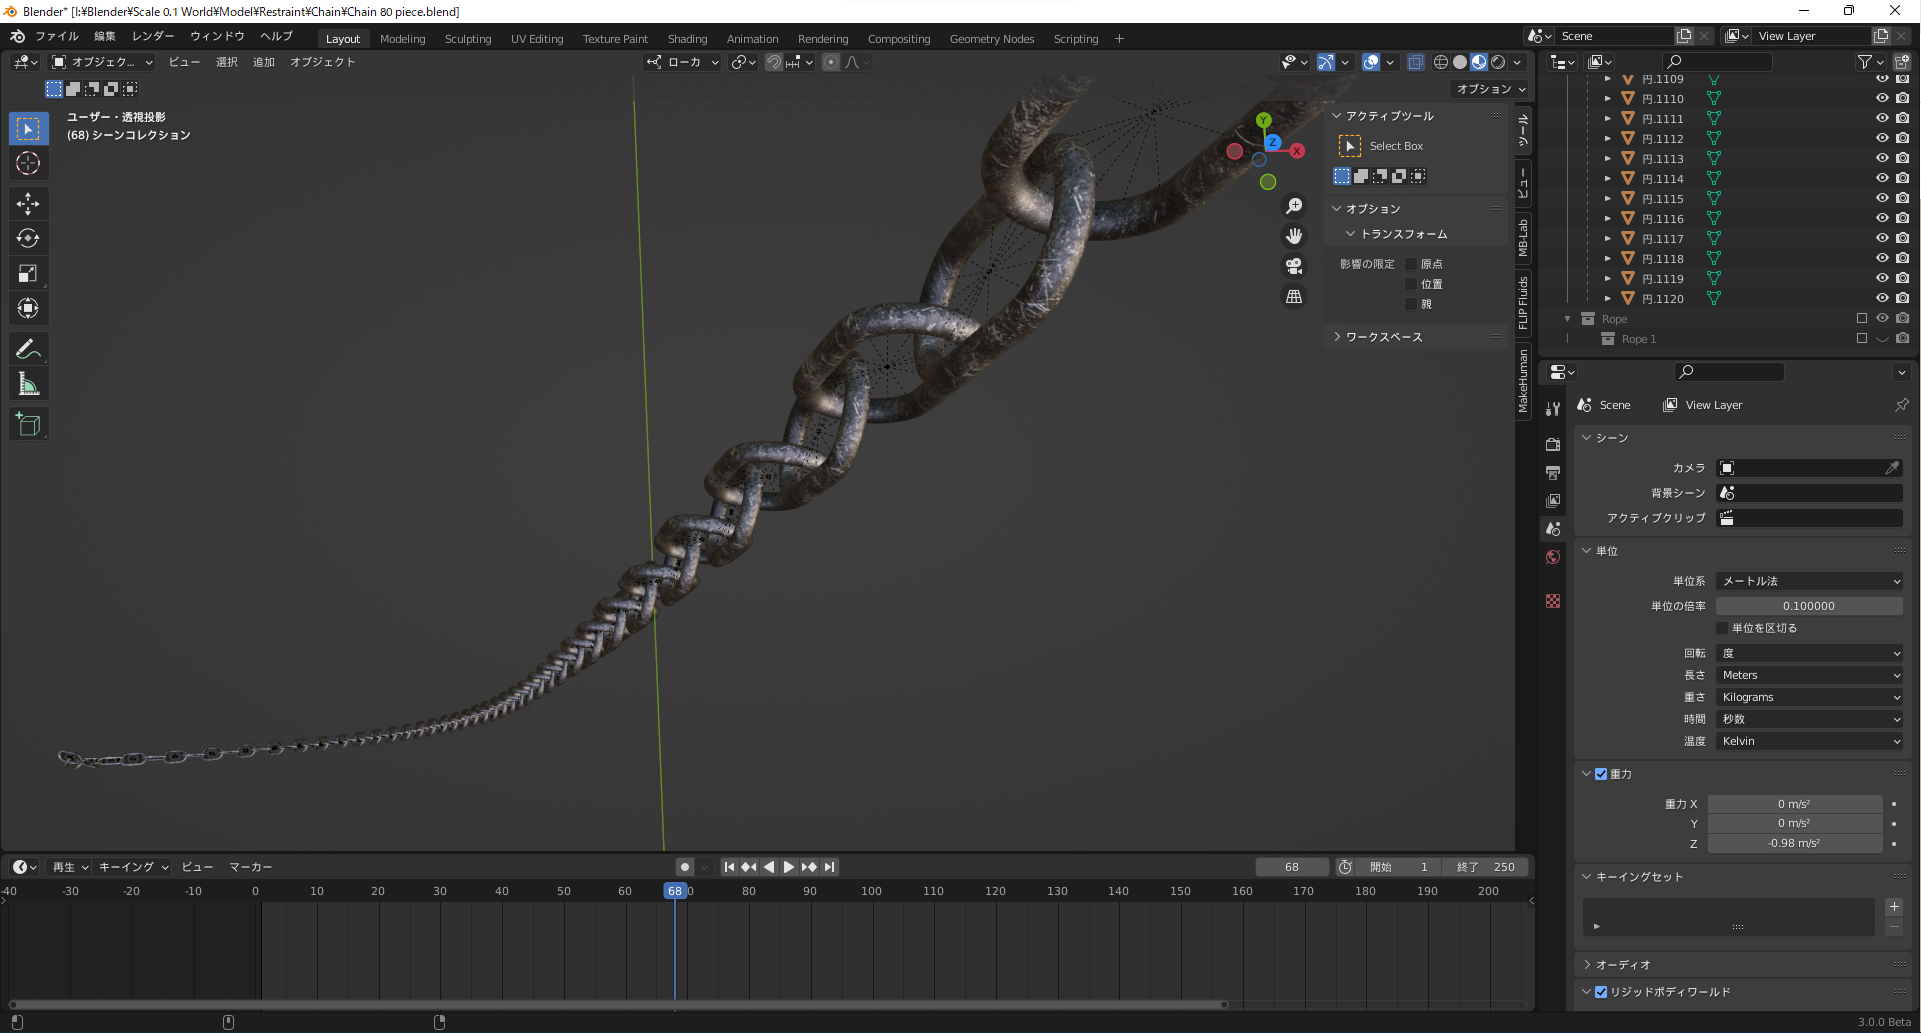Hide object 円.1115 with eye icon
Viewport: 1921px width, 1033px height.
1881,198
